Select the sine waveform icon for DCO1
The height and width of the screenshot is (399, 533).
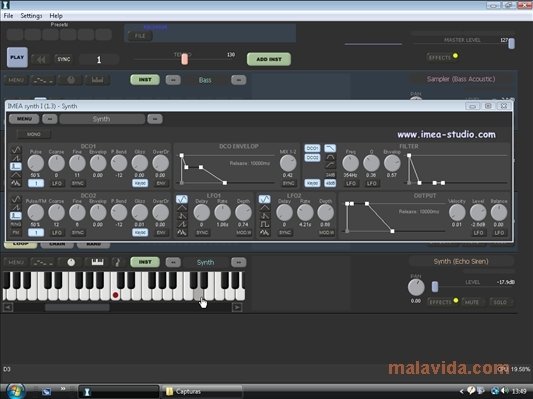pos(16,150)
